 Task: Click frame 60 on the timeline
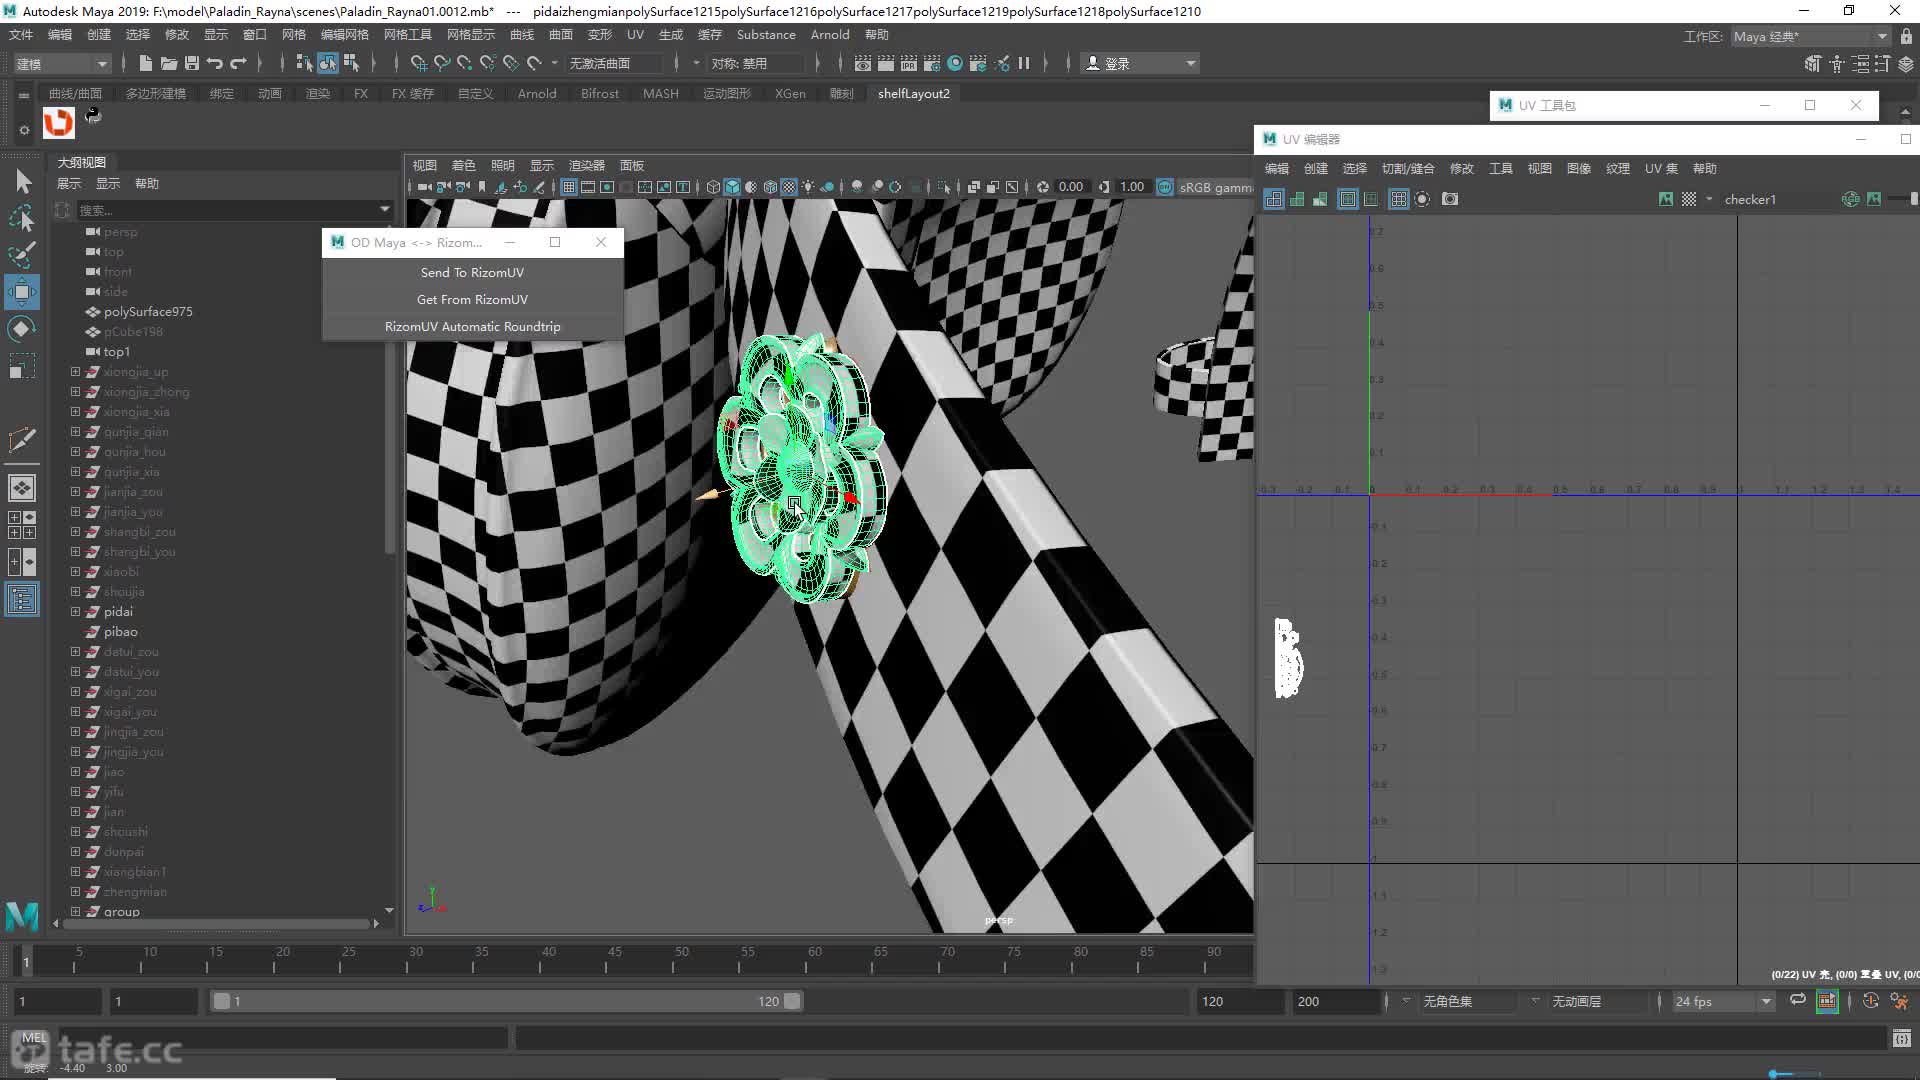814,960
